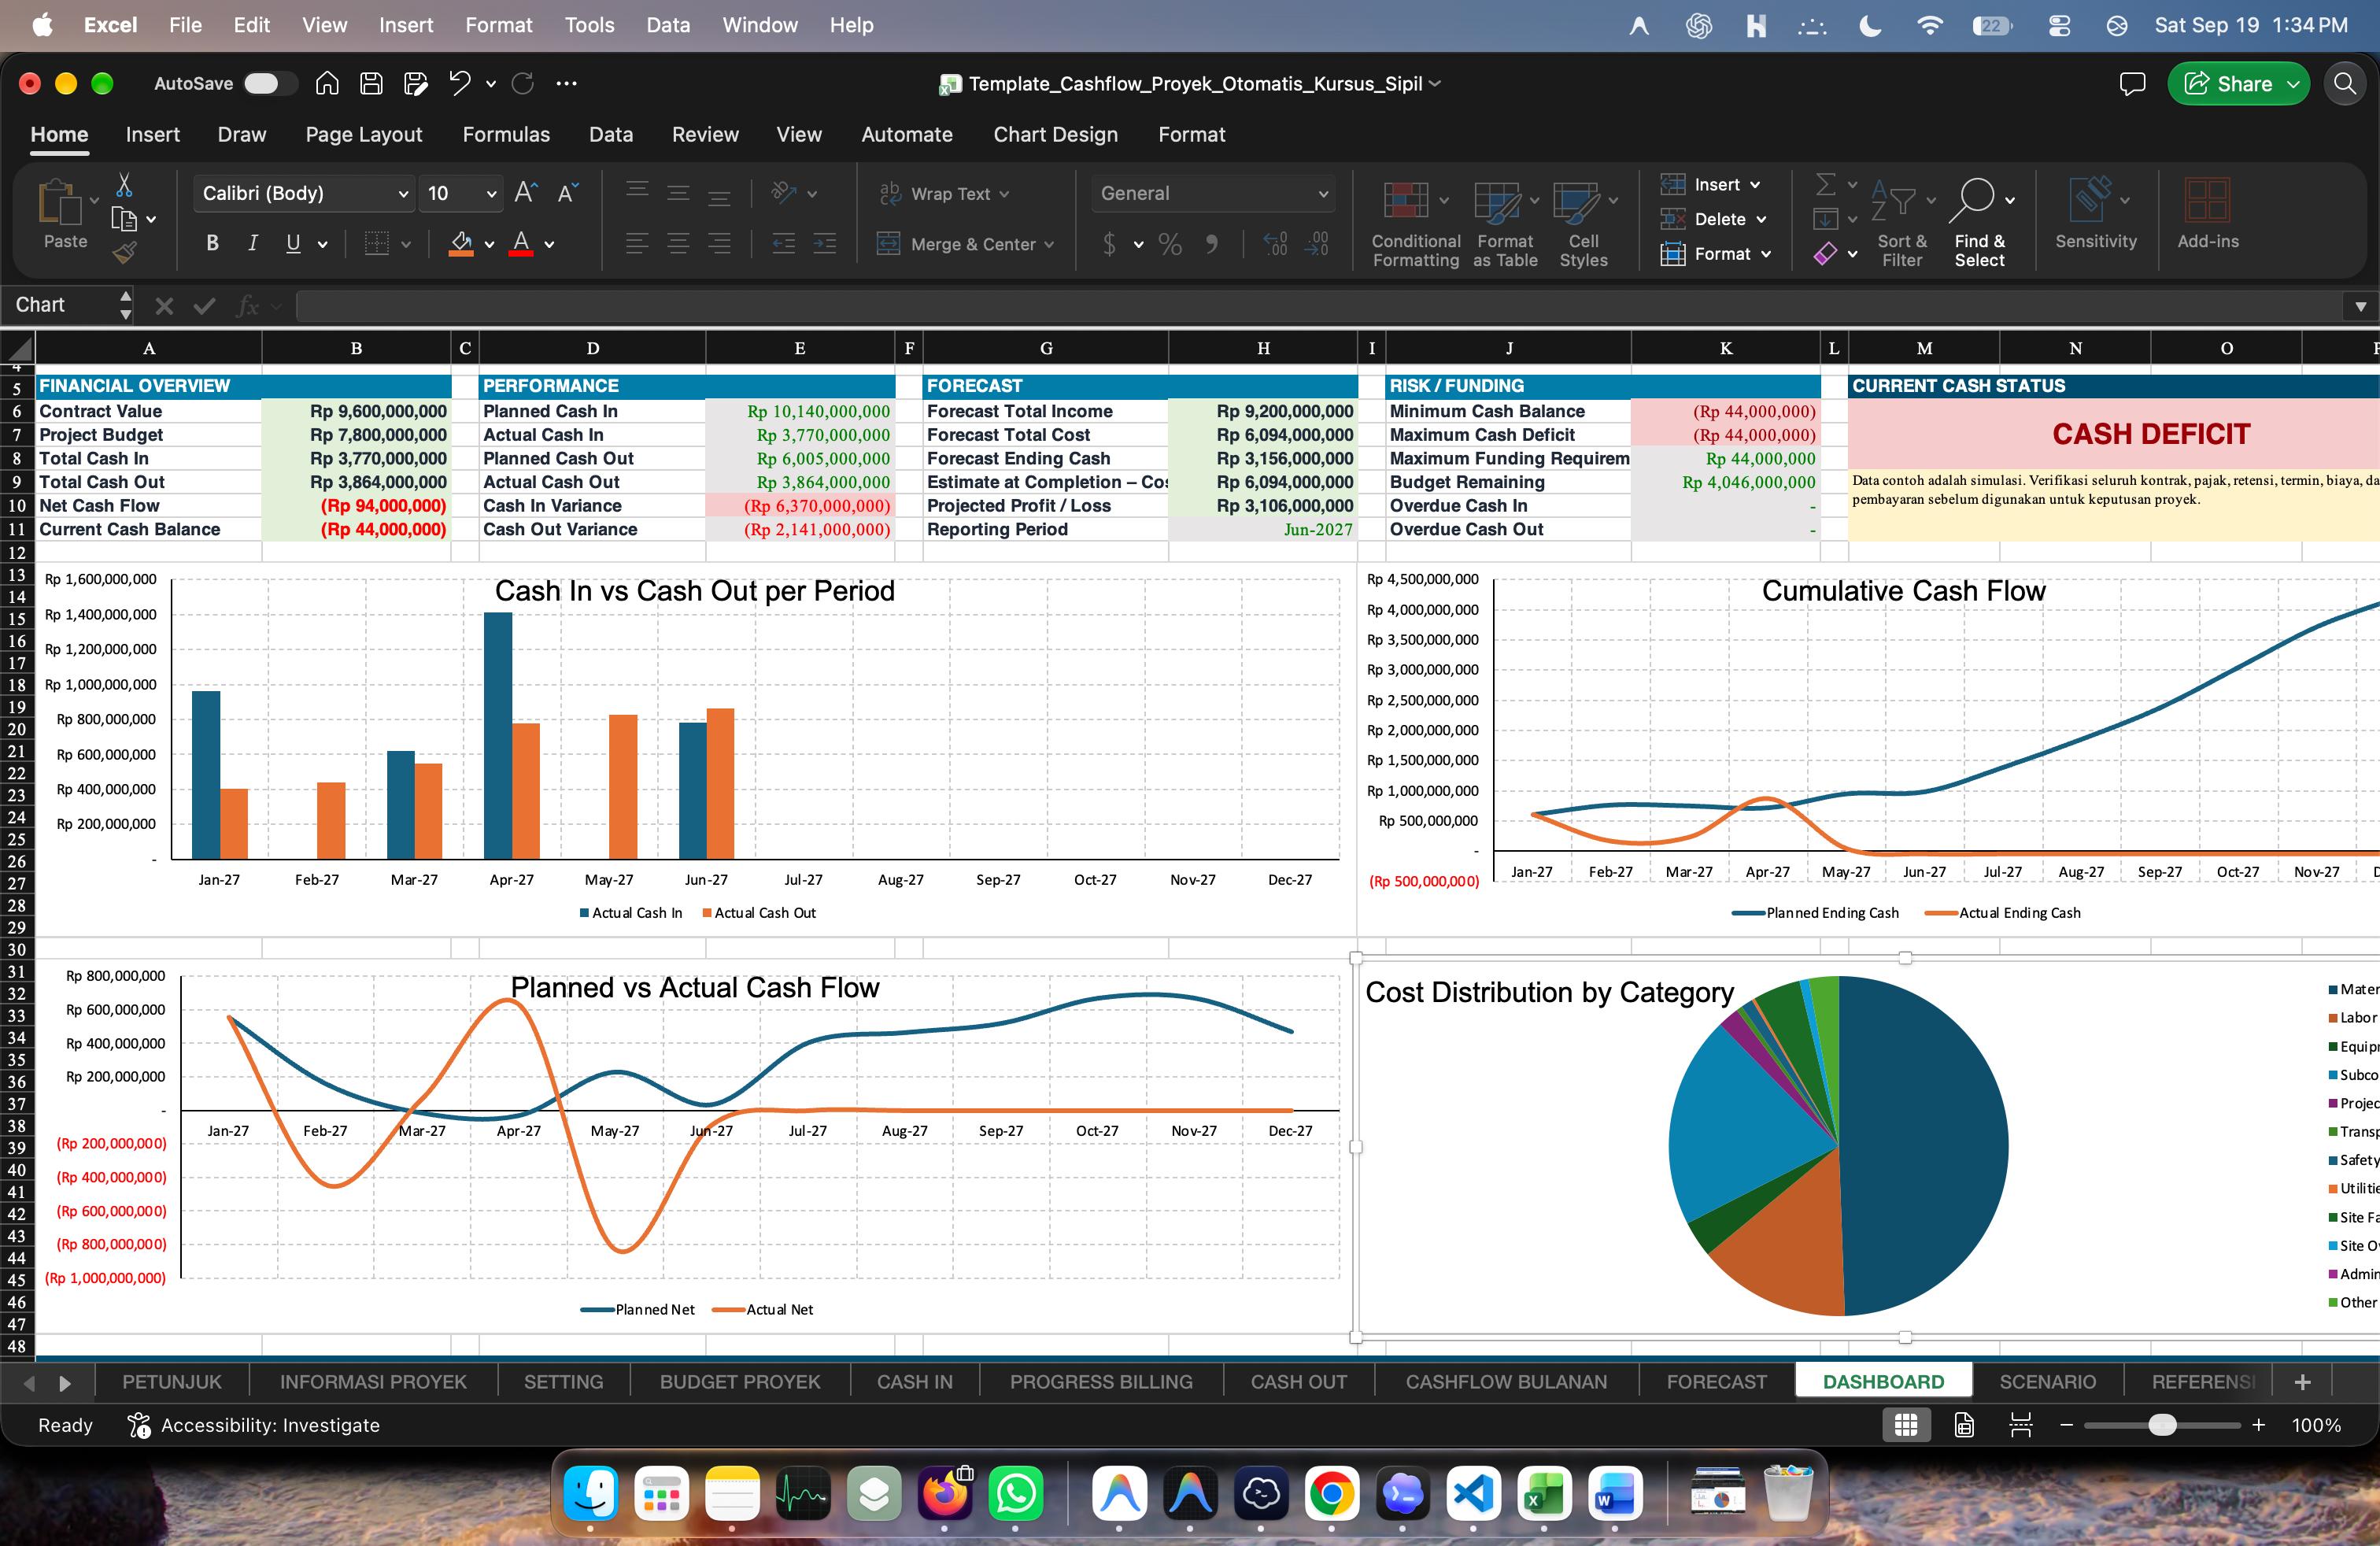The image size is (2380, 1546).
Task: Click the Cut scissors icon
Action: click(x=124, y=185)
